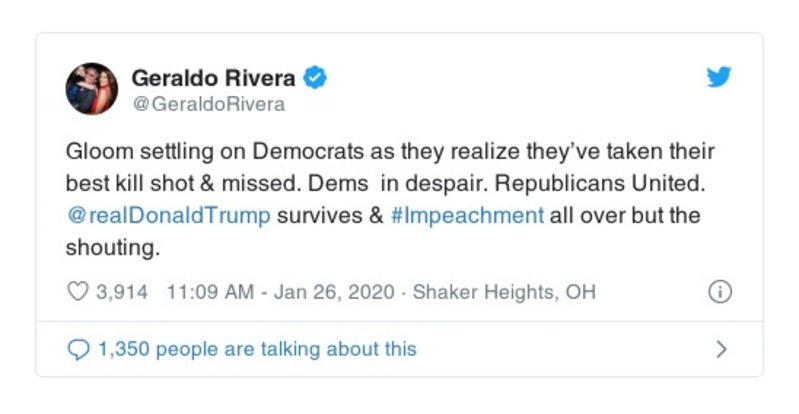Expand the conversation with the right chevron

[721, 349]
